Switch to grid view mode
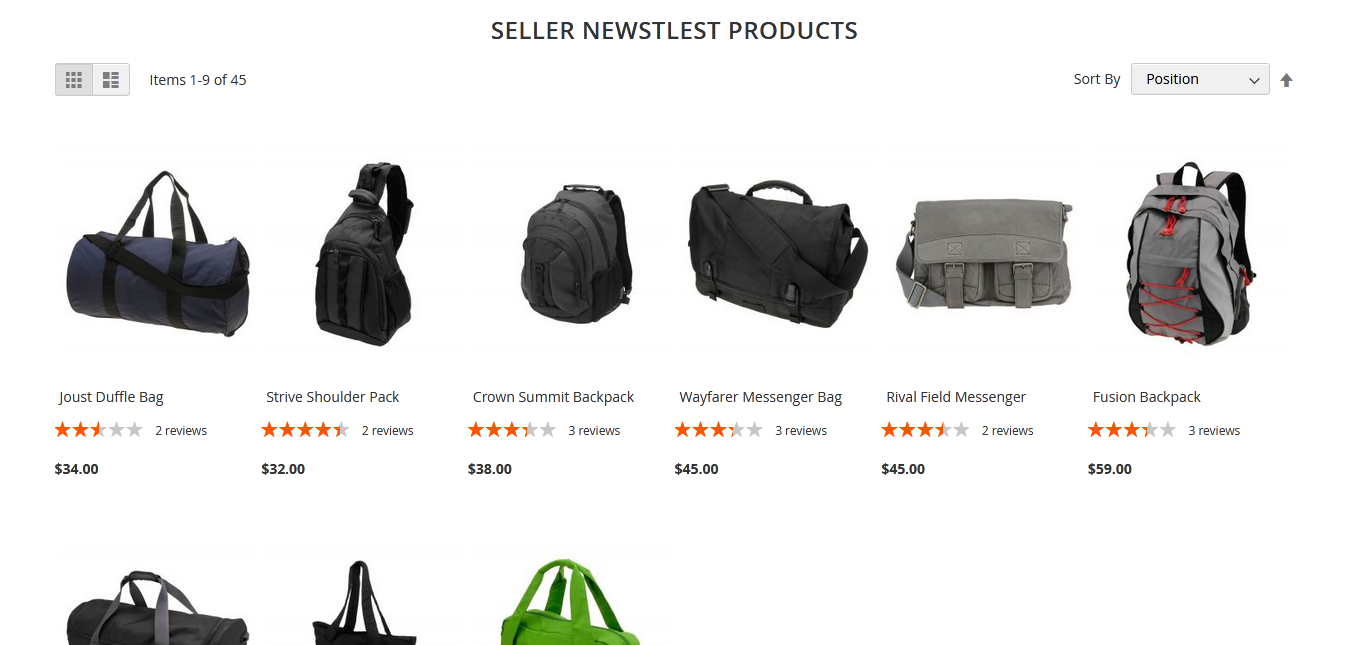The image size is (1345, 645). [x=74, y=80]
